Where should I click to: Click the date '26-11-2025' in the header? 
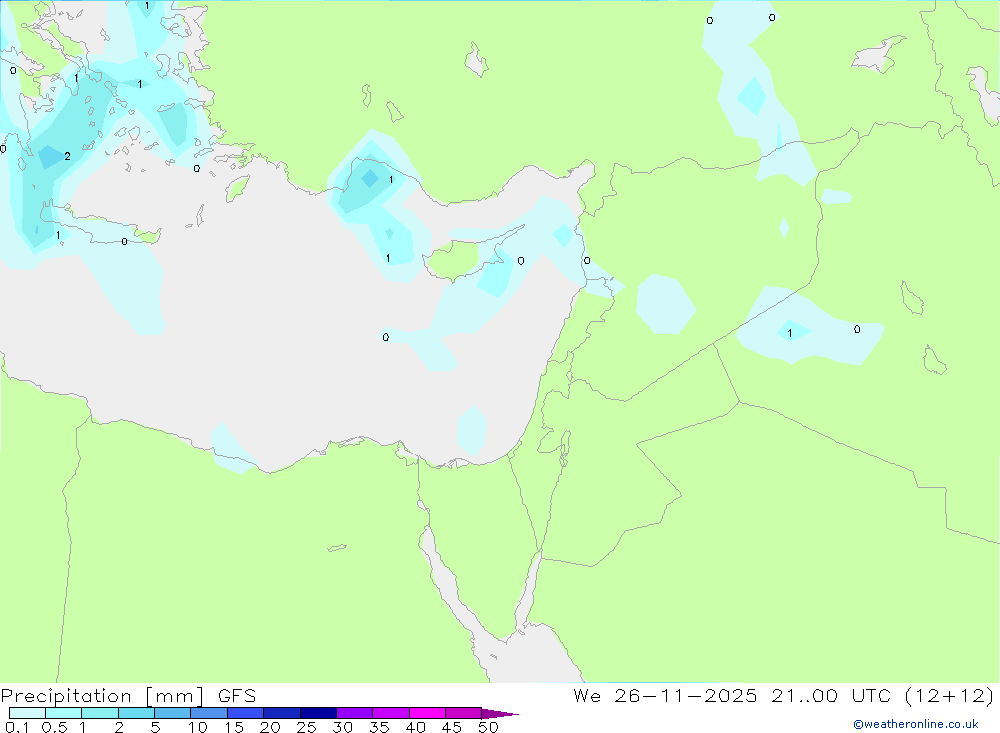[686, 695]
